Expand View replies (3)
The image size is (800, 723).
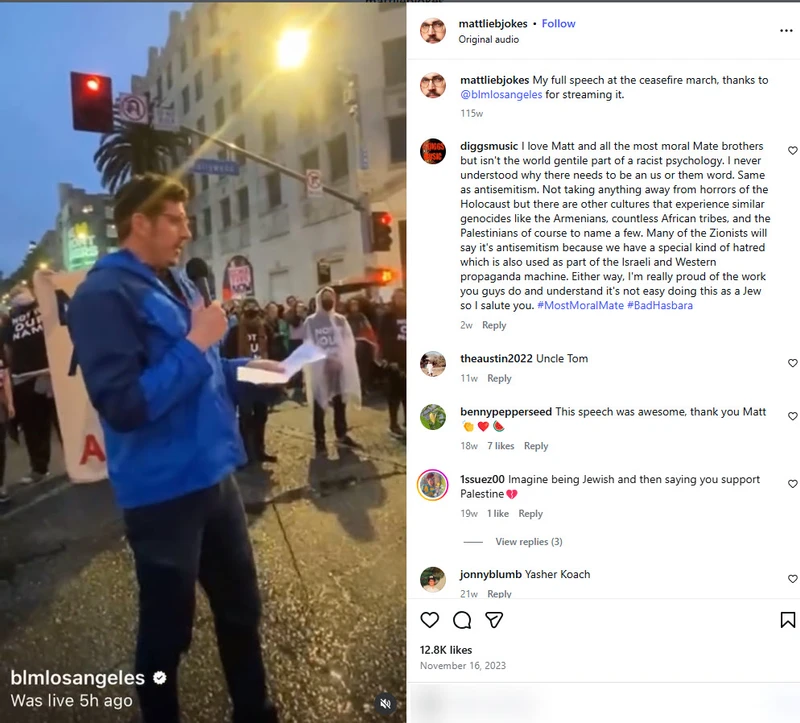tap(529, 542)
